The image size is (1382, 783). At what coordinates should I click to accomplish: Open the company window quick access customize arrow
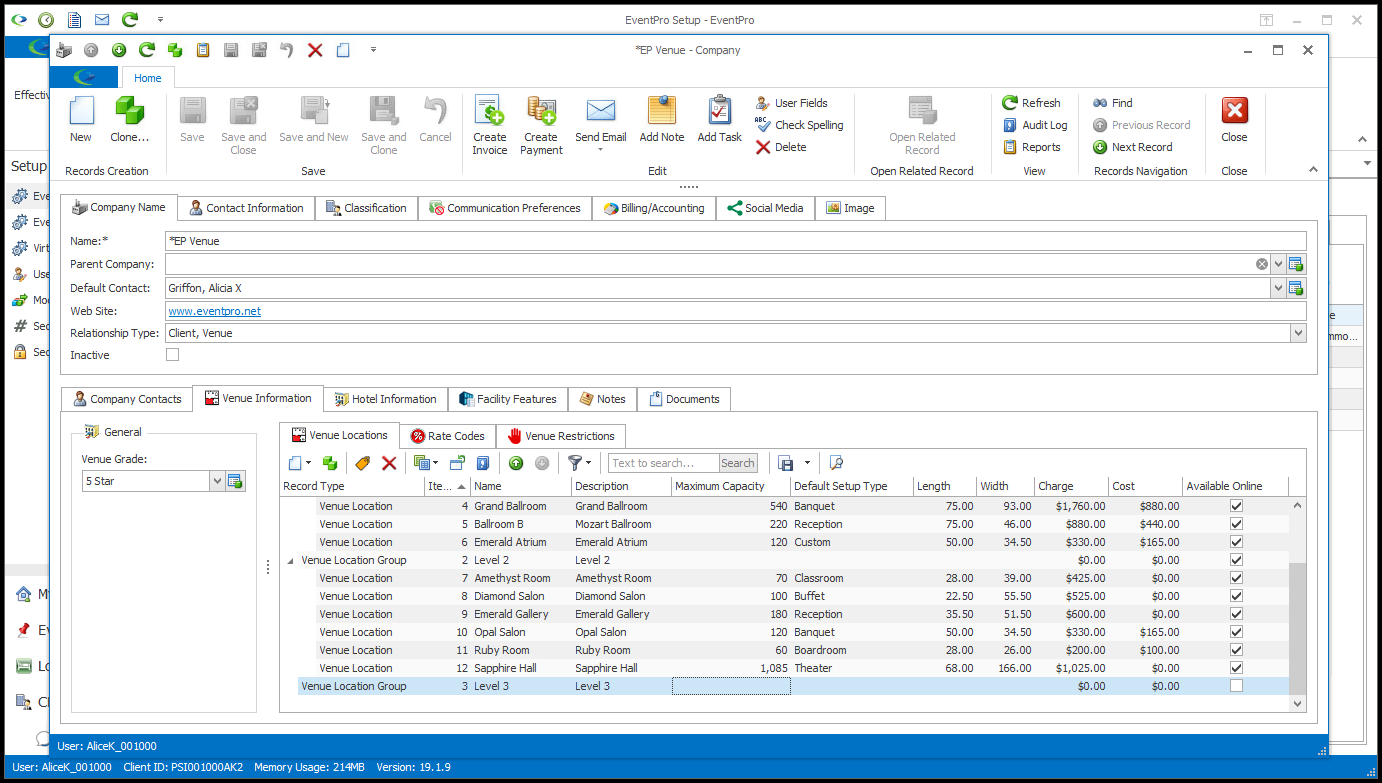[x=373, y=50]
